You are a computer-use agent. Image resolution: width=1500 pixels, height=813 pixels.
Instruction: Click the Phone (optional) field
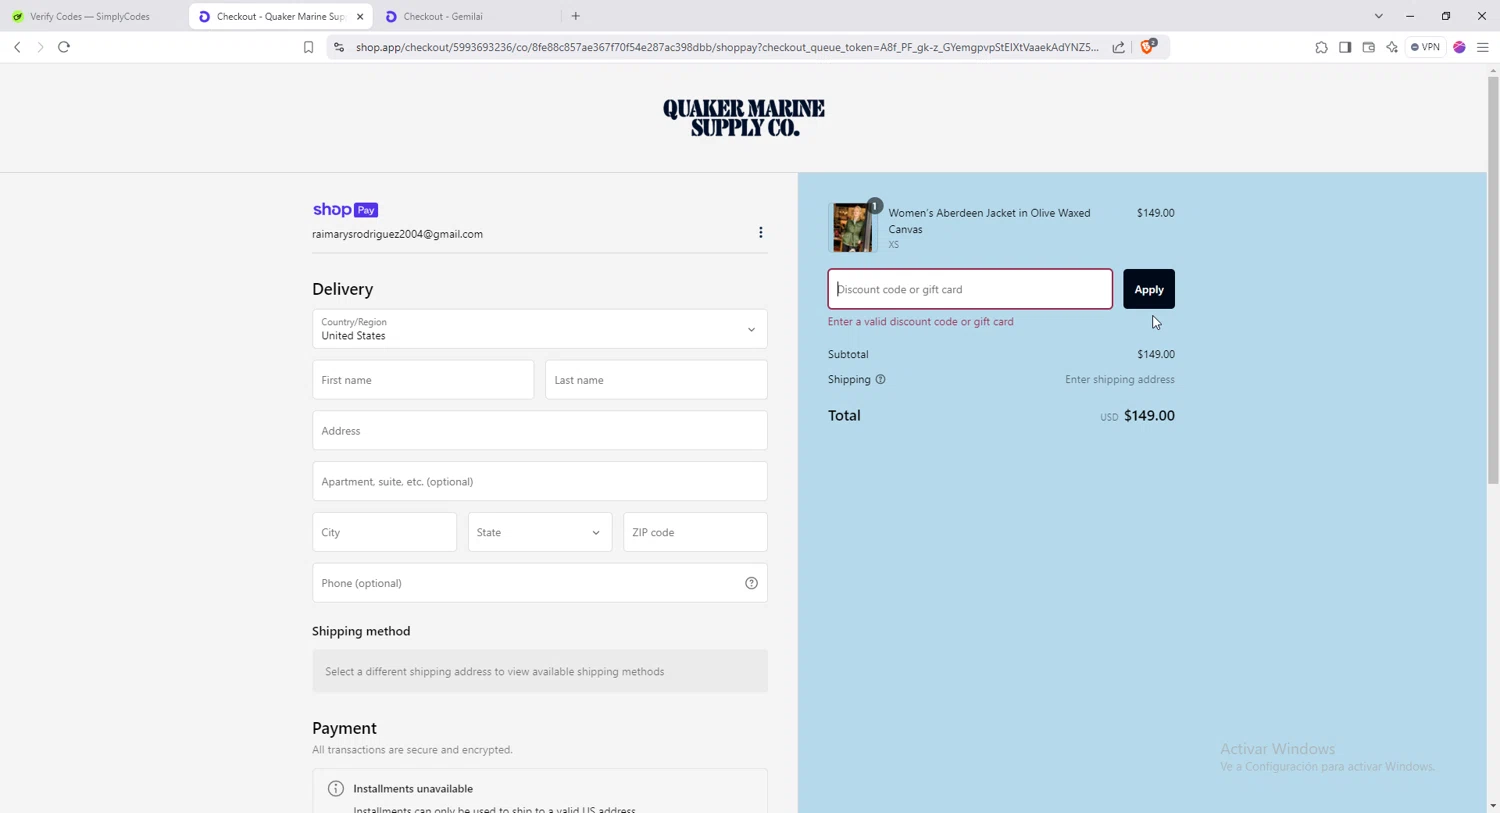(x=540, y=583)
